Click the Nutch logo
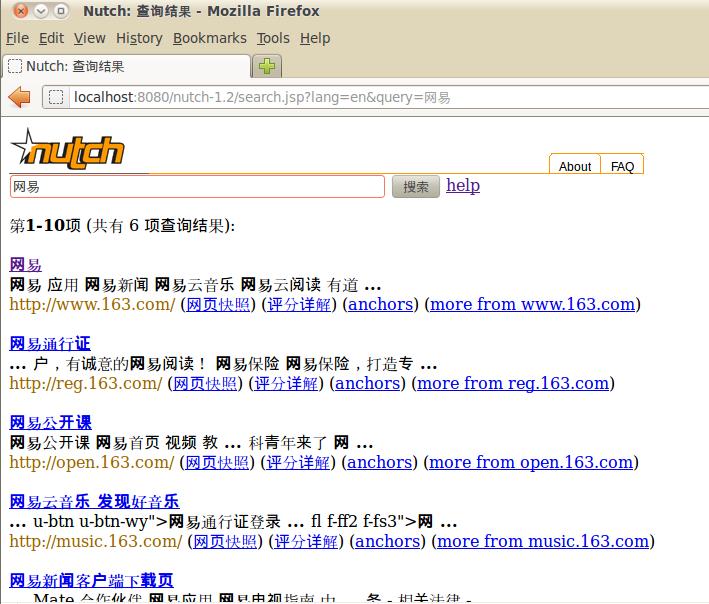Screen dimensions: 709x604 (x=68, y=150)
